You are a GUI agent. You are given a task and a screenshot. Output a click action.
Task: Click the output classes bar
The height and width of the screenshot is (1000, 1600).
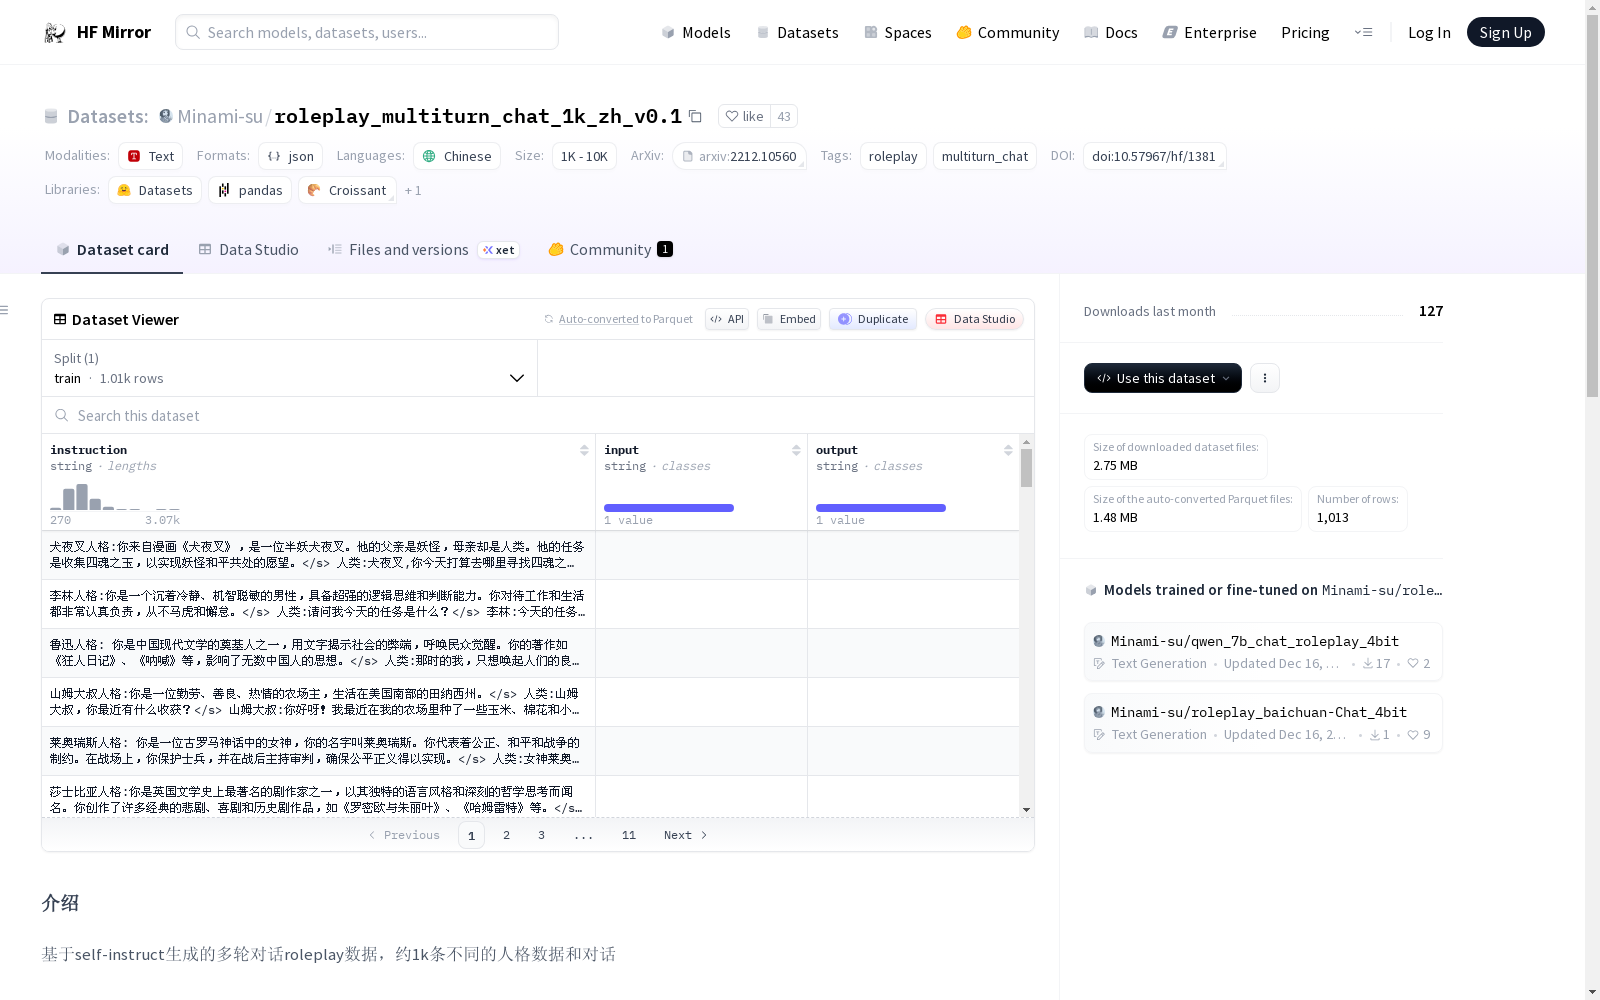coord(881,508)
